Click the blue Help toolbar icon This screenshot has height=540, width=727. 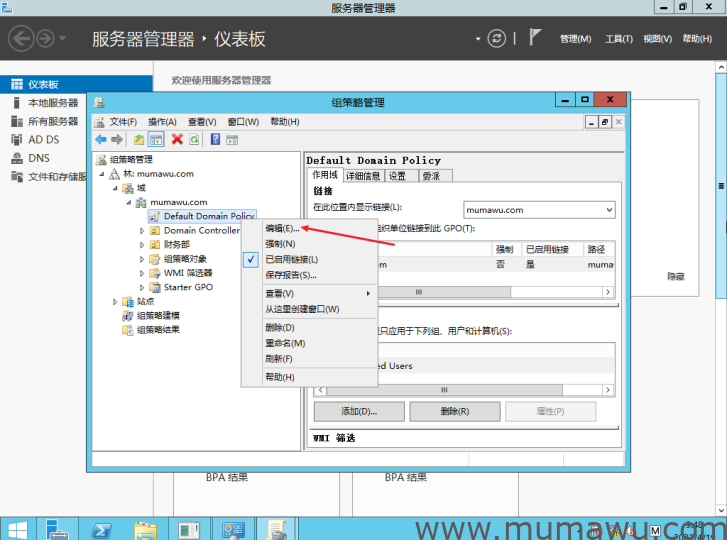(x=215, y=140)
